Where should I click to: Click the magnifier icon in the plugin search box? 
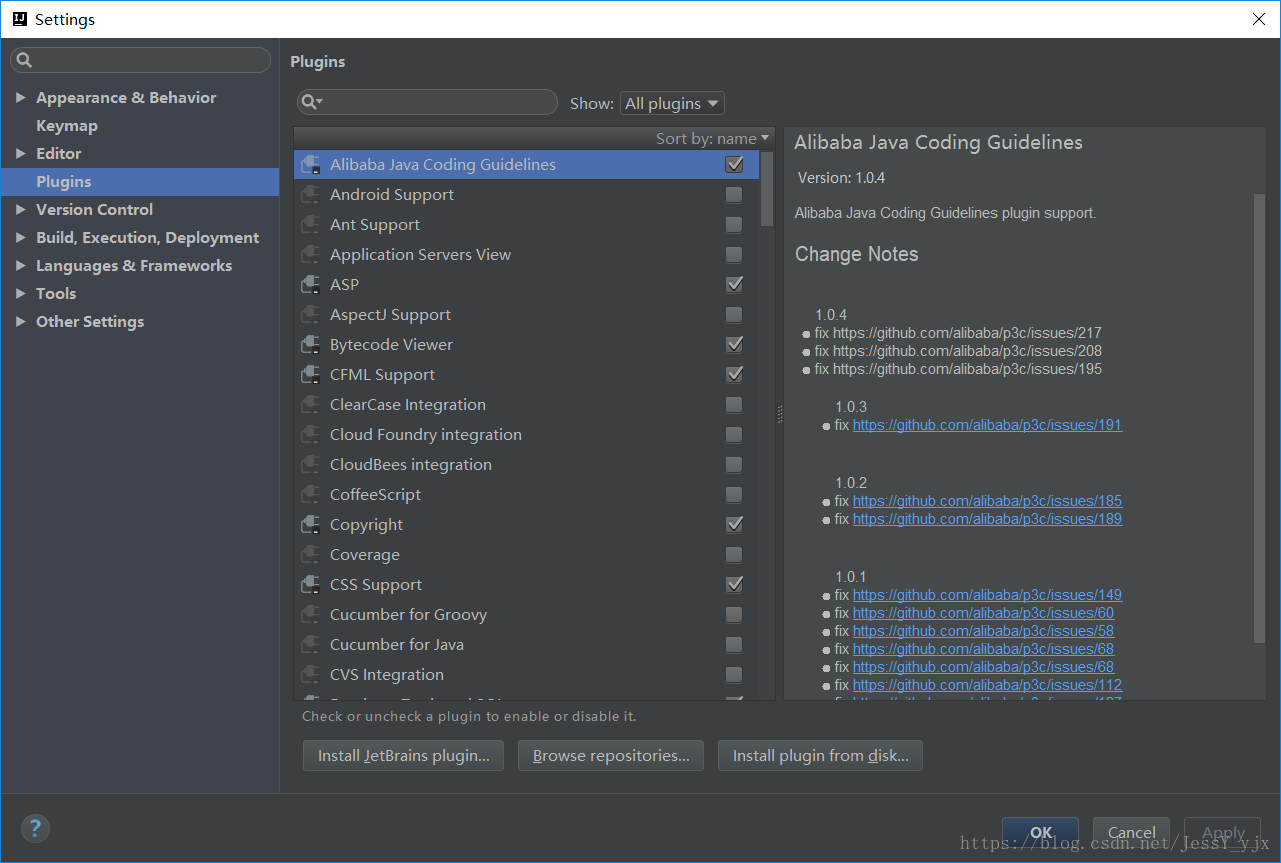(x=312, y=102)
